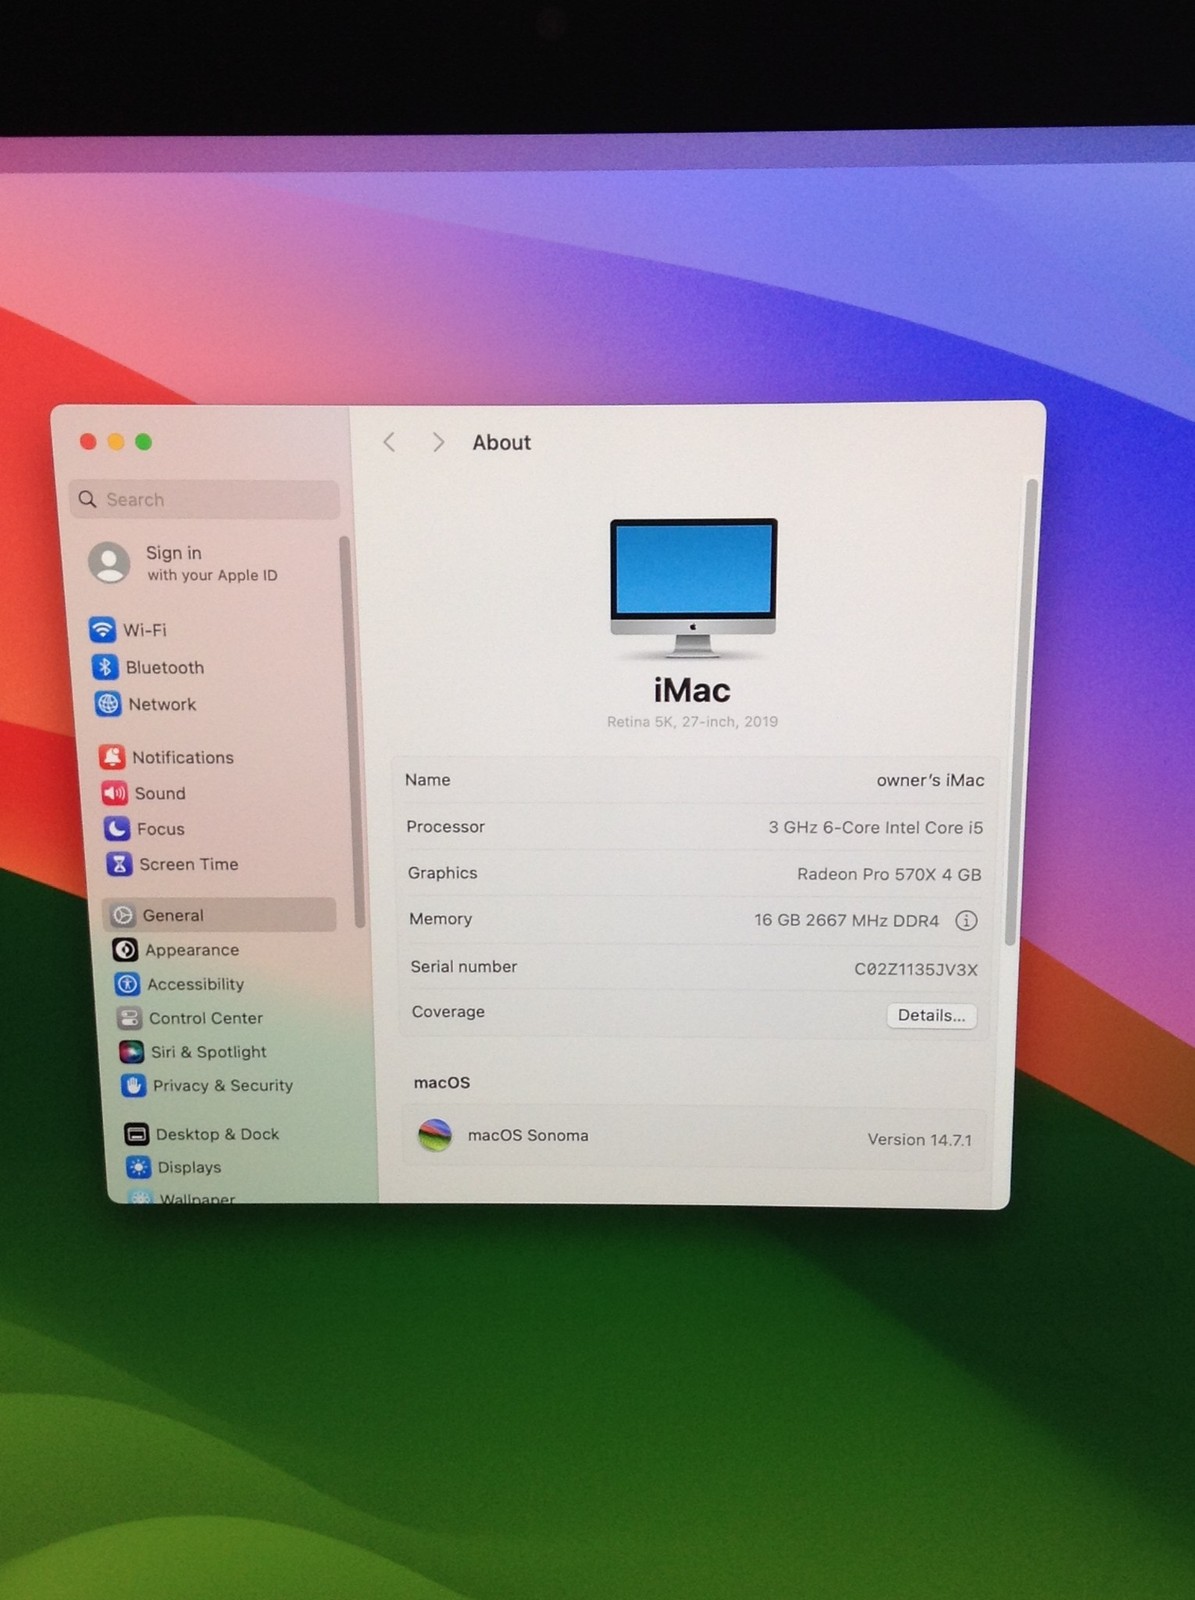Open the Sound speaker icon
The image size is (1195, 1600).
(x=114, y=793)
